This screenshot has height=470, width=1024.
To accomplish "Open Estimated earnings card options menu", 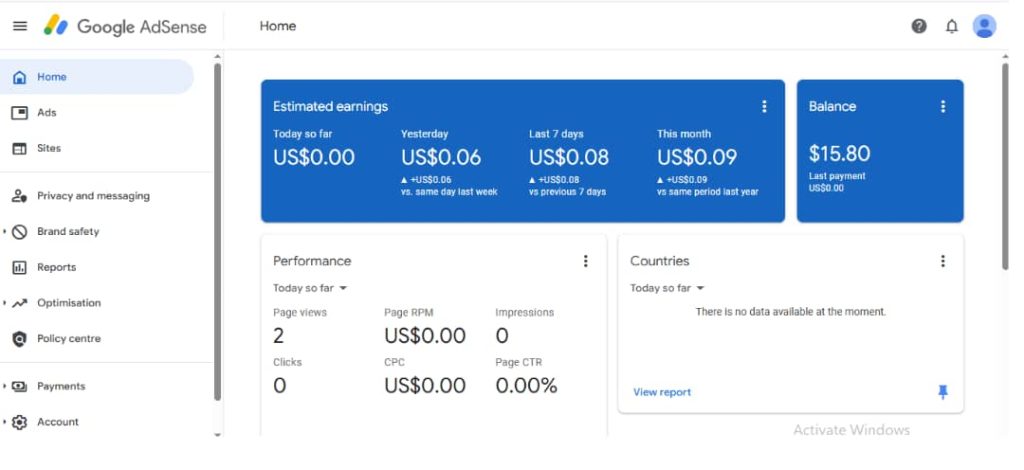I will point(764,107).
